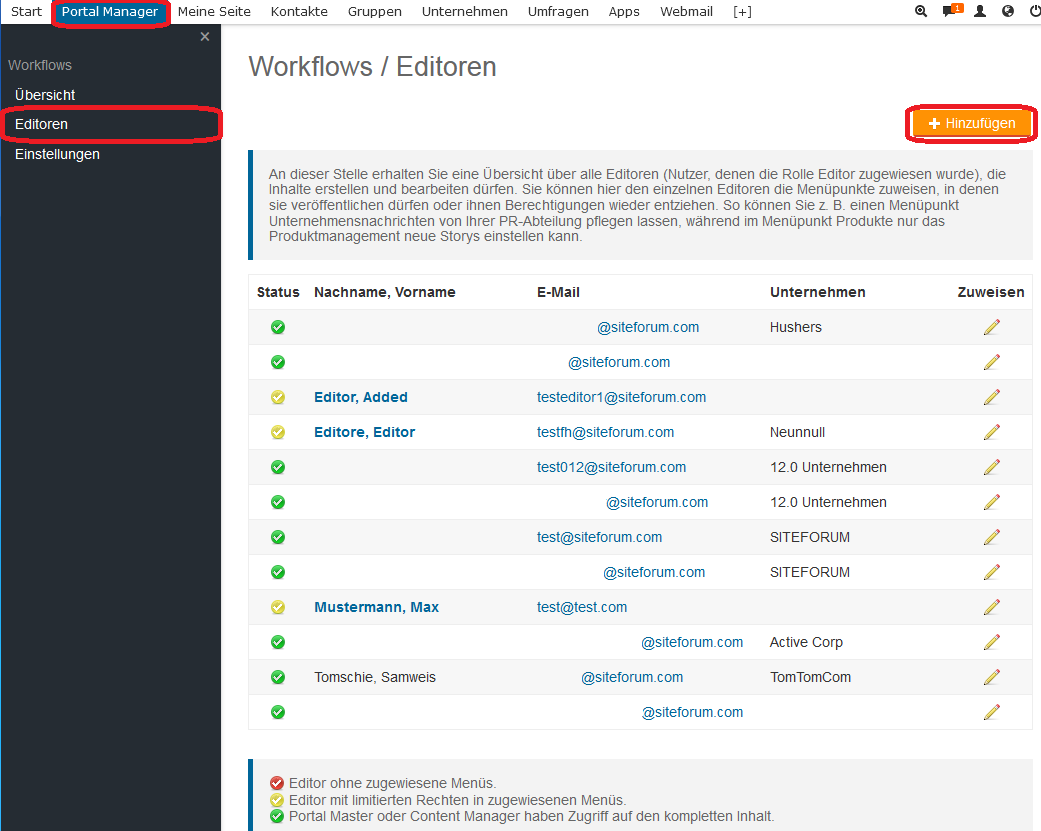Open the Mustermann, Max name link
The height and width of the screenshot is (831, 1041).
click(x=376, y=607)
